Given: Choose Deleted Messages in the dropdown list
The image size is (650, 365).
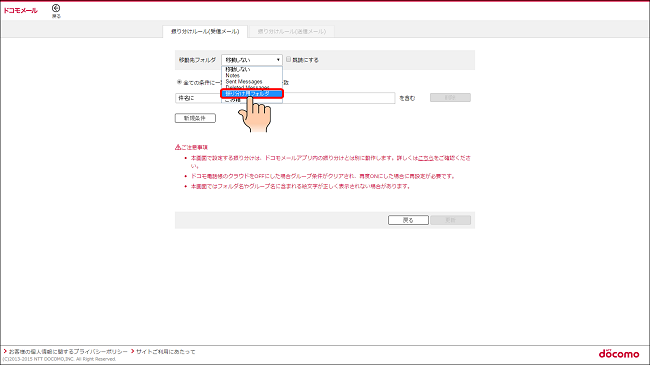Looking at the screenshot, I should 252,87.
